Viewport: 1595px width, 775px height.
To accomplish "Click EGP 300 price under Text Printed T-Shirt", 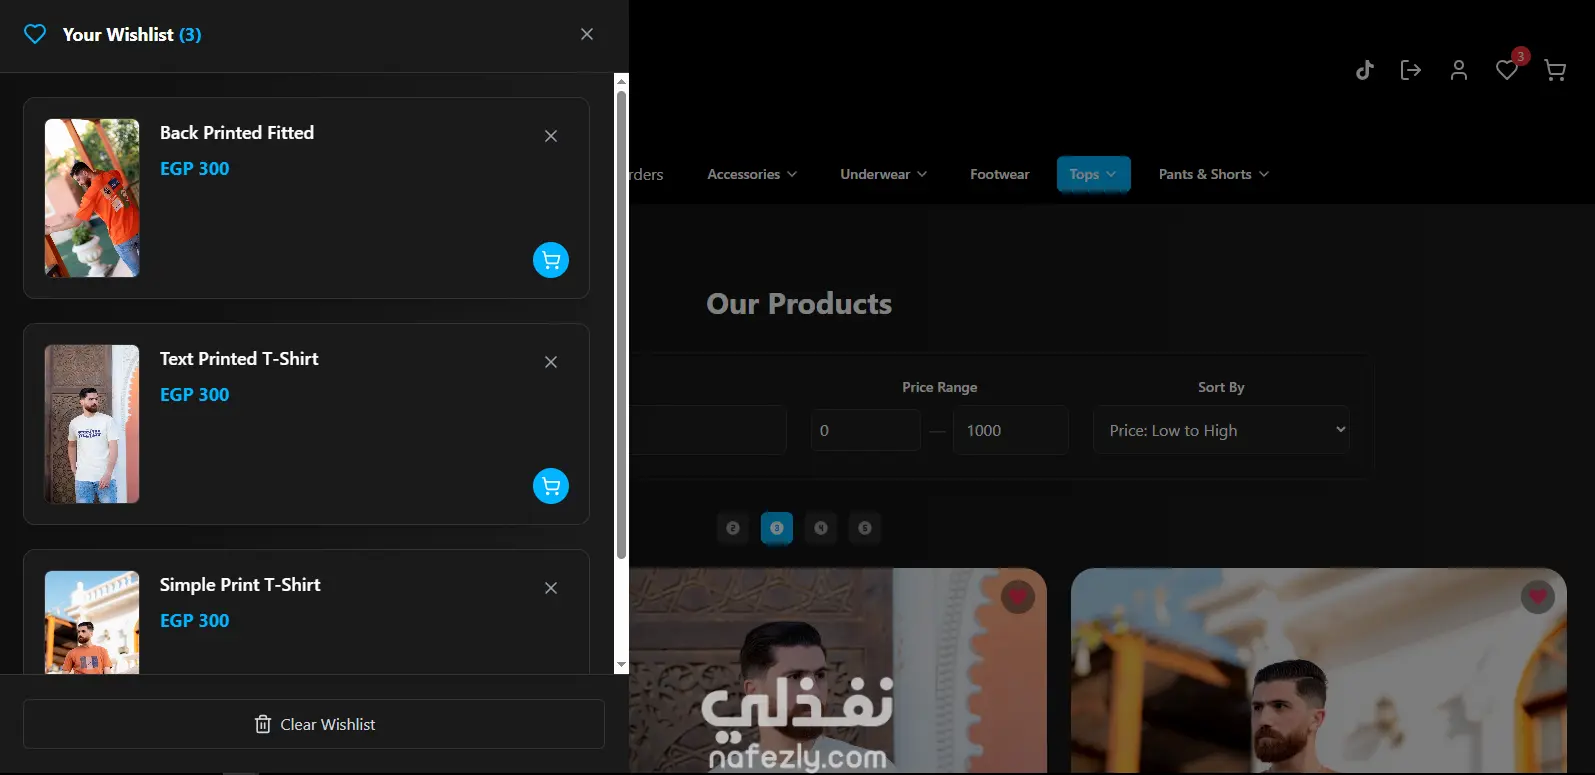I will tap(195, 395).
